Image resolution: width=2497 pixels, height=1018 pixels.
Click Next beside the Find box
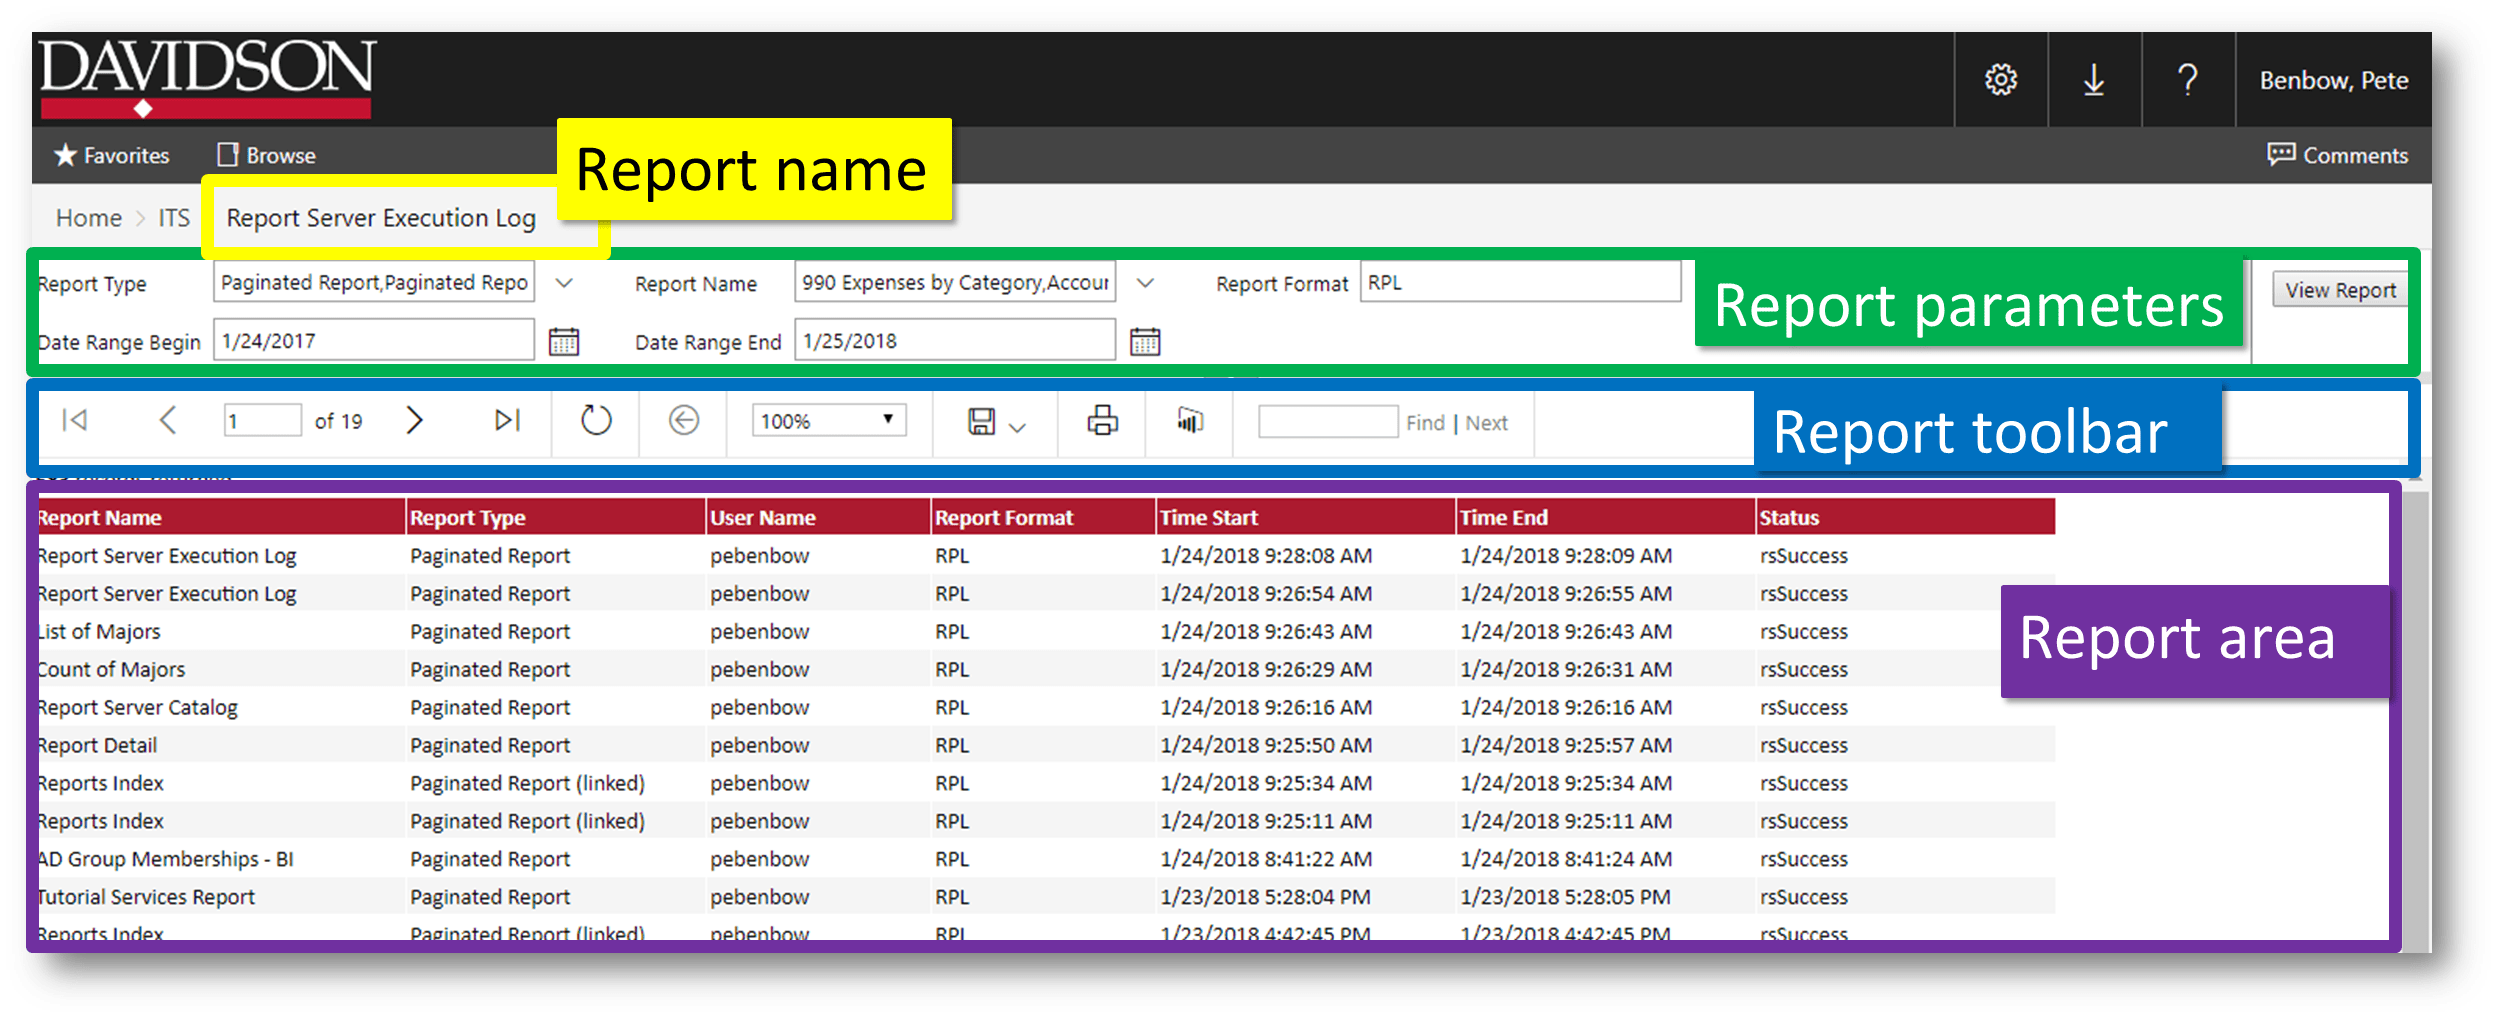pos(1487,422)
